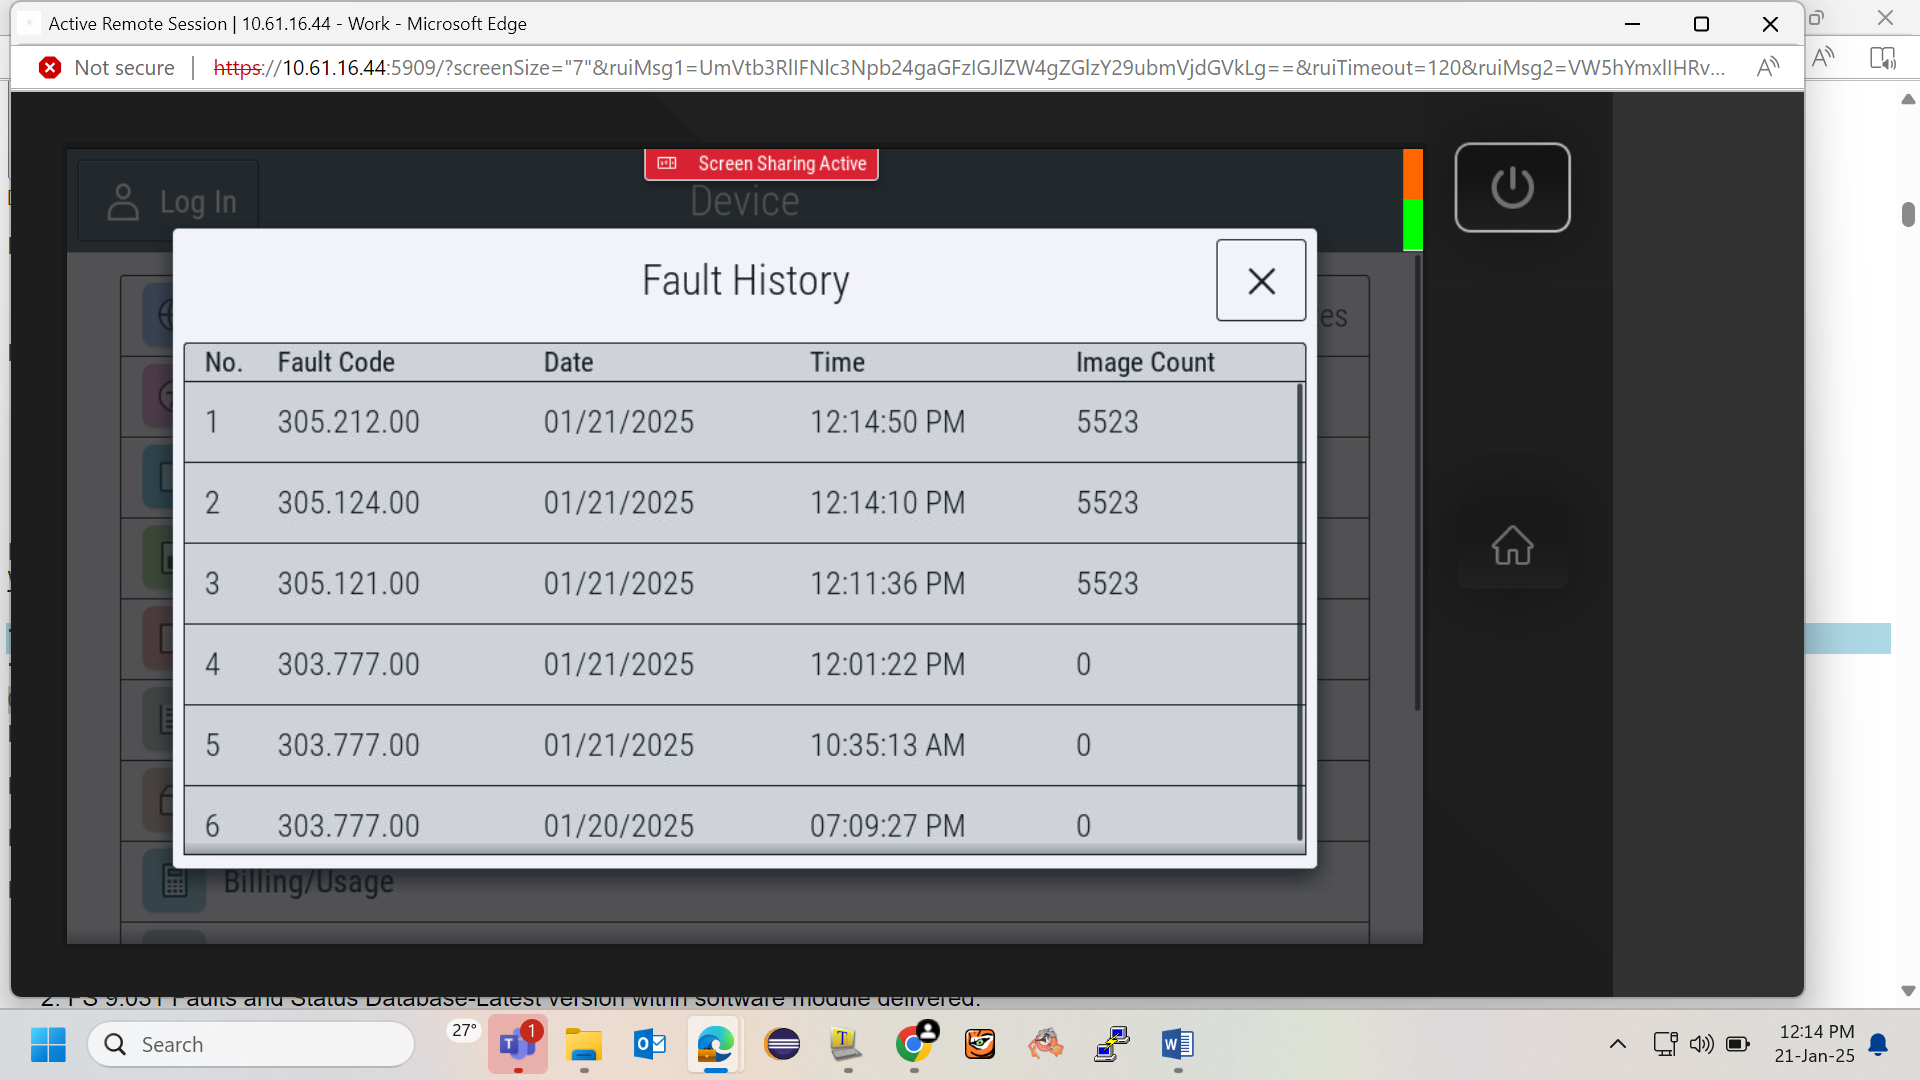This screenshot has height=1080, width=1920.
Task: Select fault row 305.212.00
Action: click(x=741, y=422)
